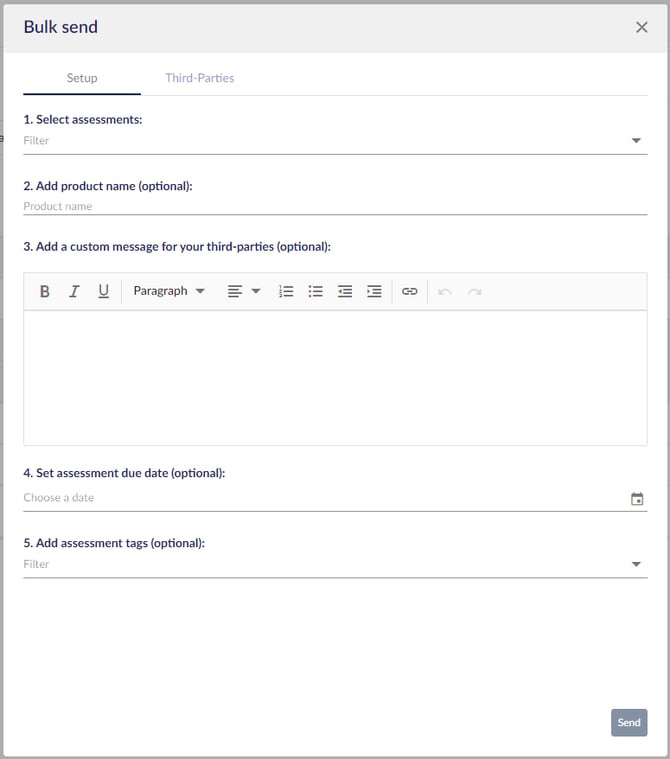Insert a link into the message
The height and width of the screenshot is (759, 670).
tap(410, 291)
